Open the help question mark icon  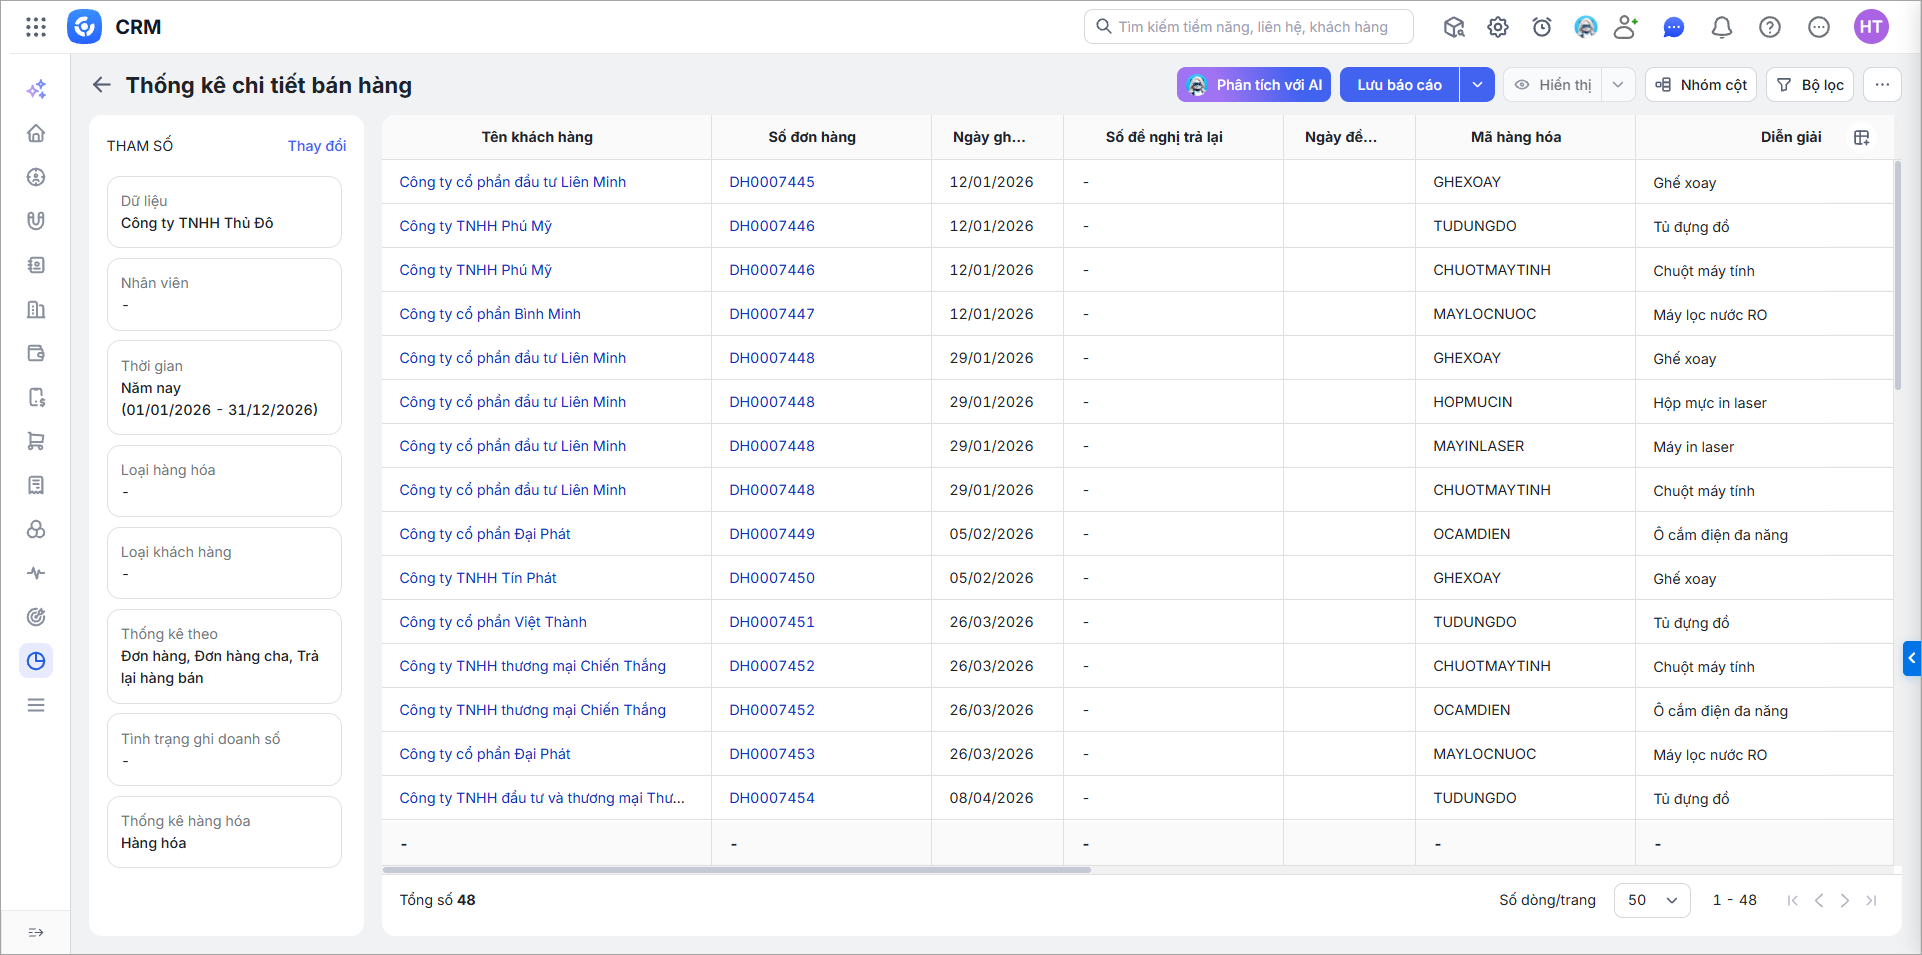[1770, 27]
